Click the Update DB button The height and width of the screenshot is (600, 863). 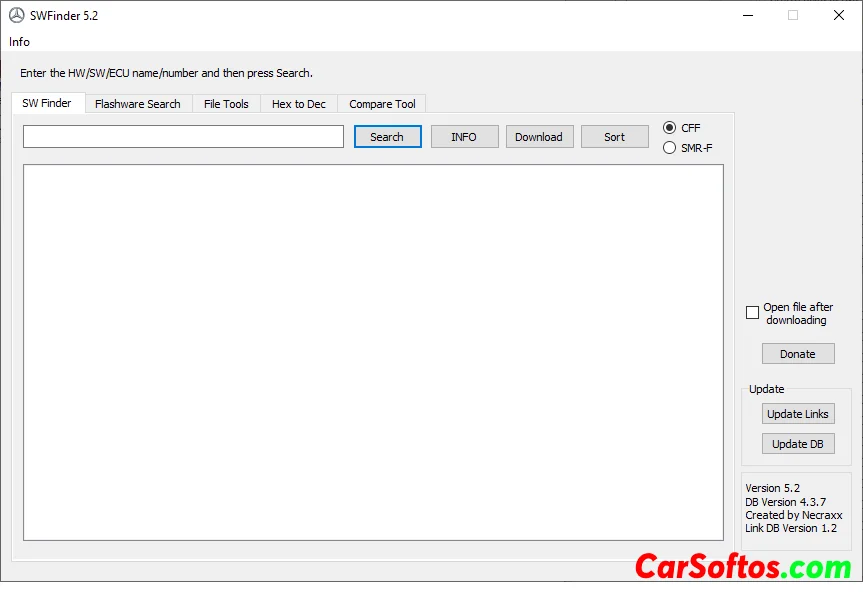tap(797, 444)
